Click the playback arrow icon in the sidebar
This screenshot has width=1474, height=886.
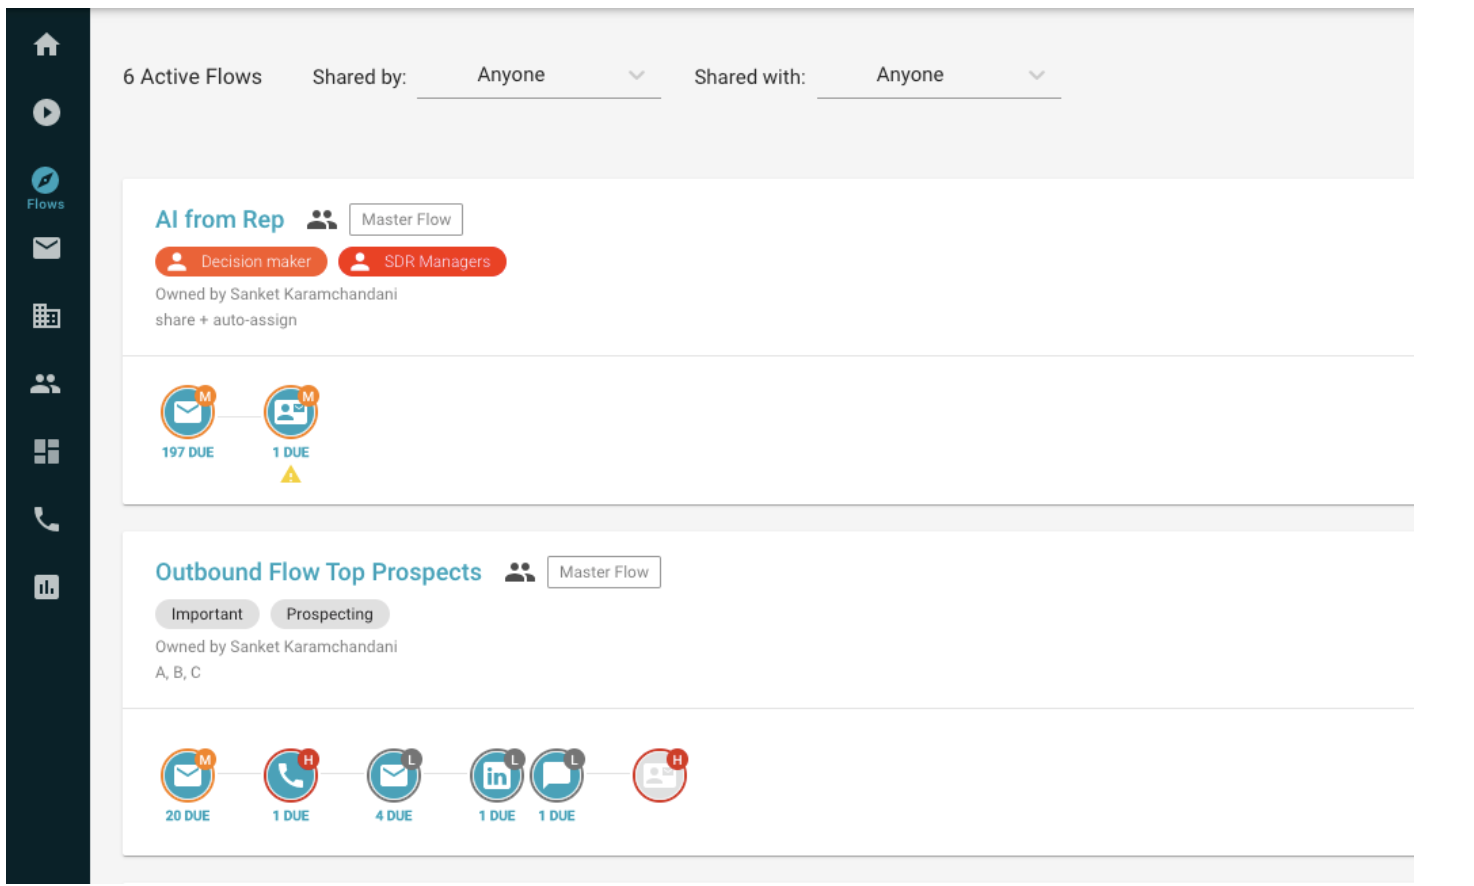[46, 113]
